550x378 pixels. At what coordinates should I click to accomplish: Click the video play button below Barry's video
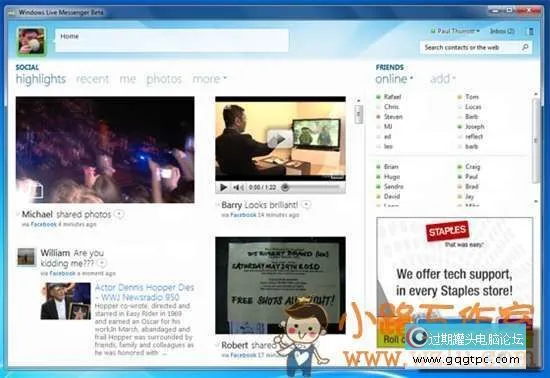click(x=223, y=188)
